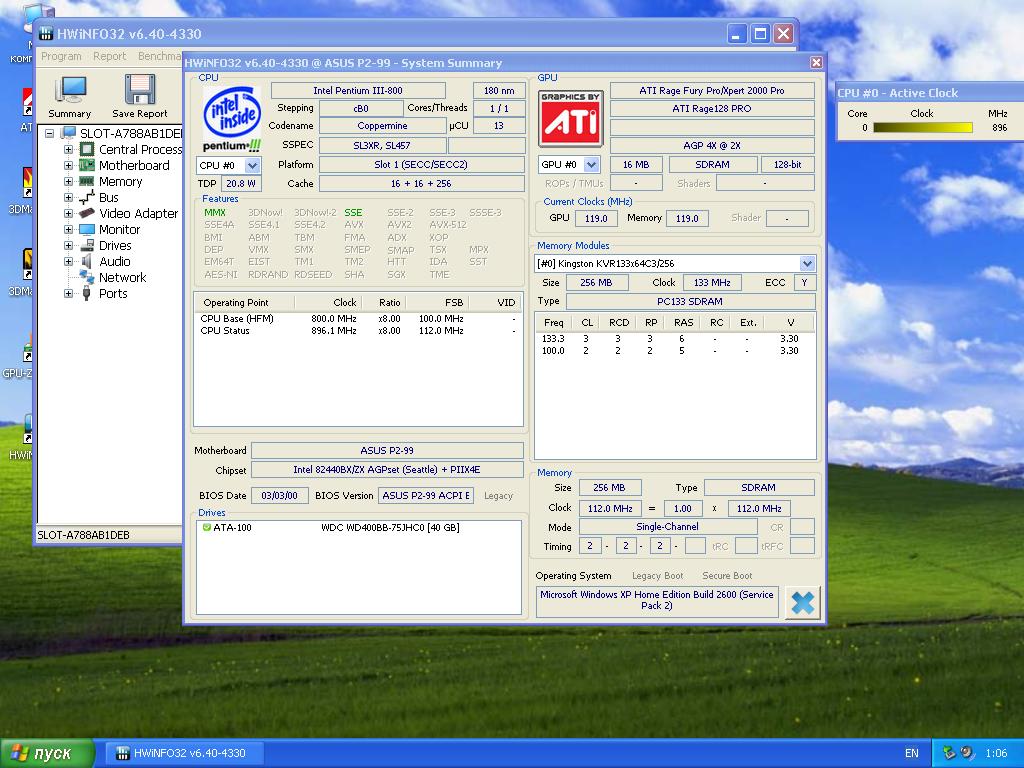Click the CPU active clock yellow bar
Image resolution: width=1024 pixels, height=768 pixels.
922,128
